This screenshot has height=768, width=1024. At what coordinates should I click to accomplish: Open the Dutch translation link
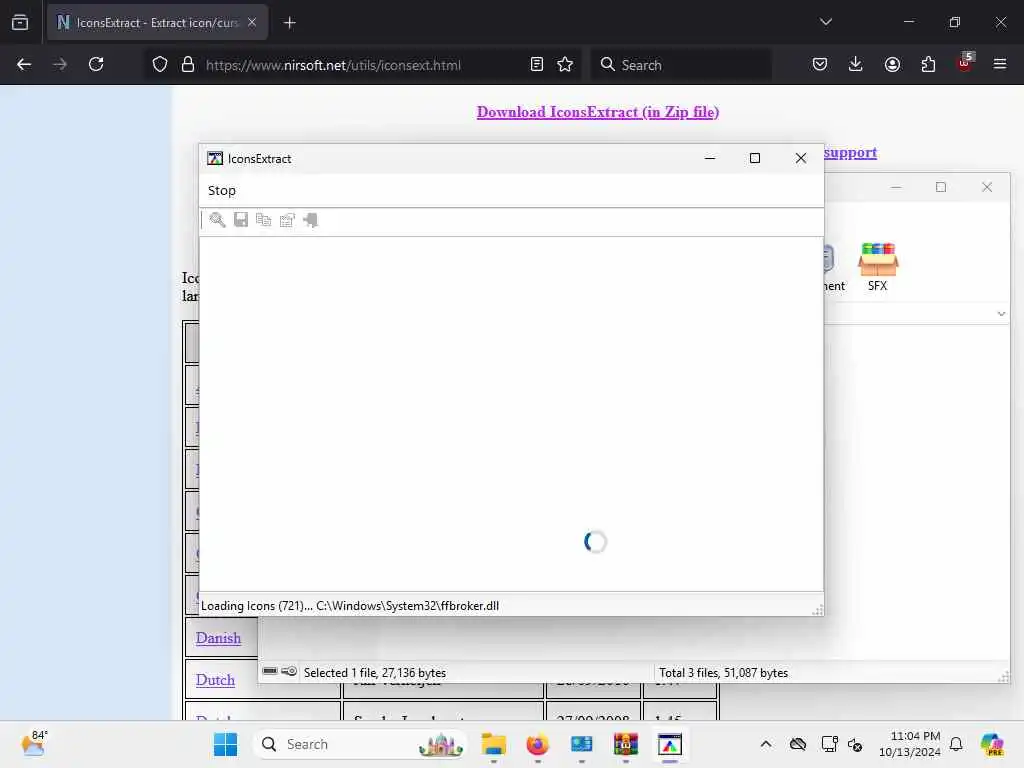pos(215,680)
